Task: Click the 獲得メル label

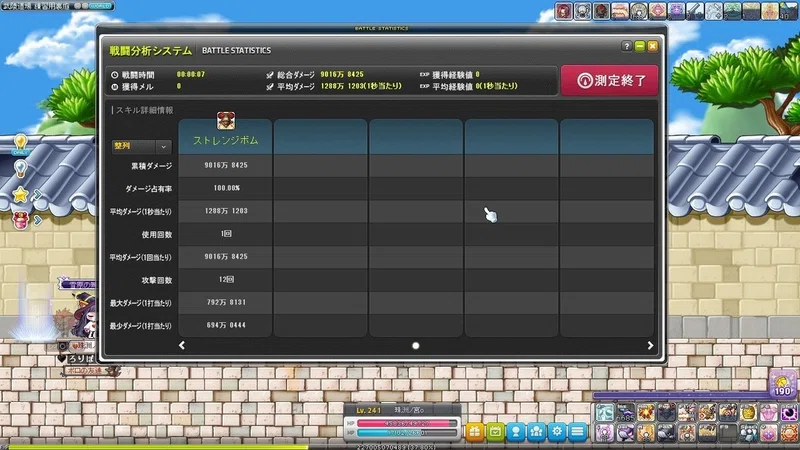Action: point(137,87)
